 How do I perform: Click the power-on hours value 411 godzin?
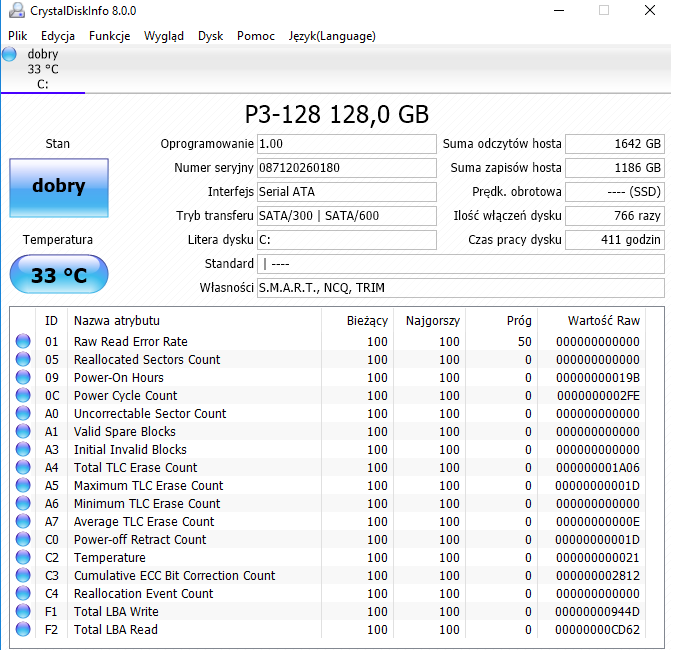[x=615, y=239]
